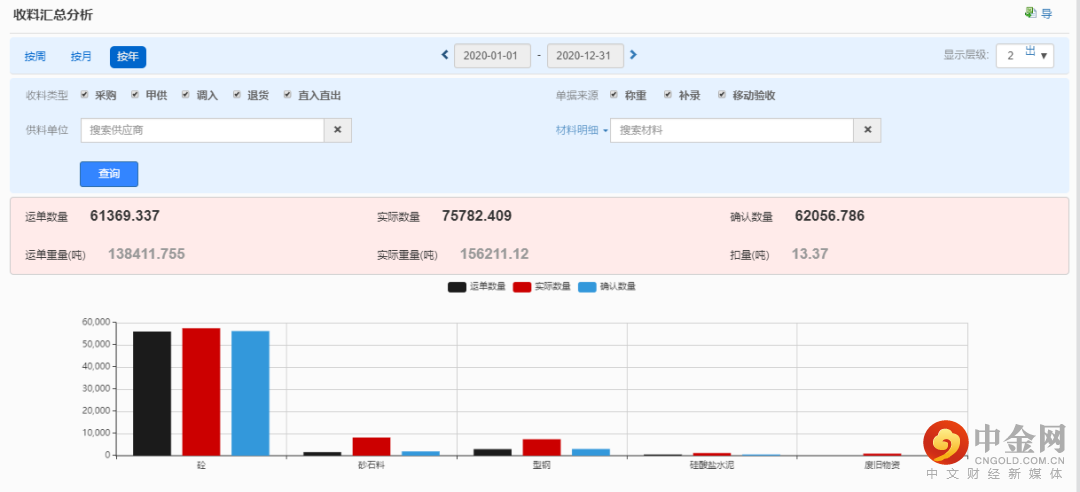Go to next date range arrow

634,55
